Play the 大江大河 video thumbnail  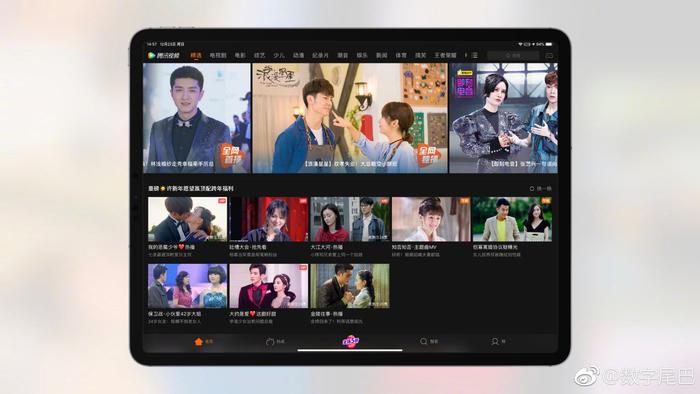(350, 219)
